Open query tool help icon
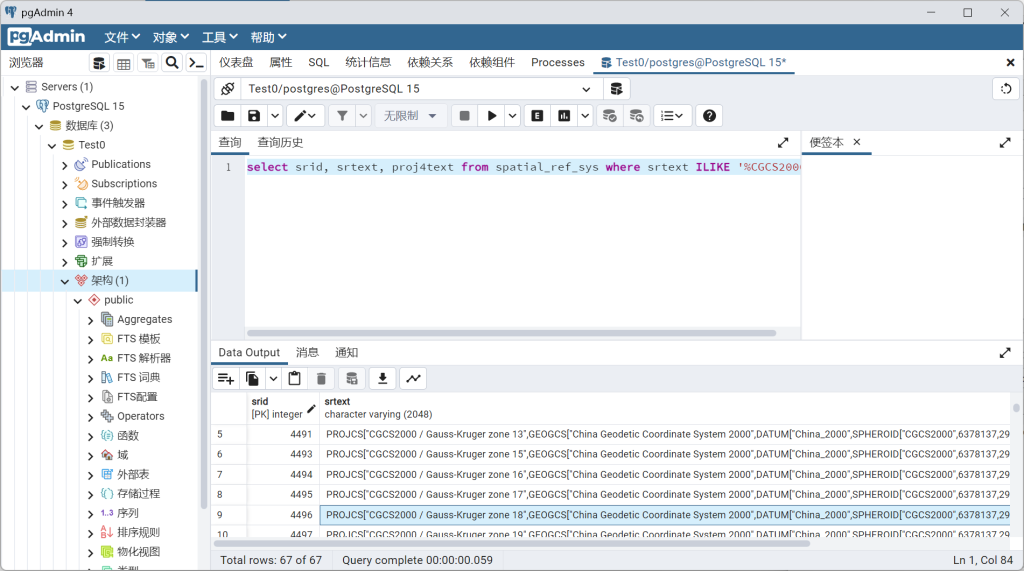The height and width of the screenshot is (571, 1024). [709, 116]
